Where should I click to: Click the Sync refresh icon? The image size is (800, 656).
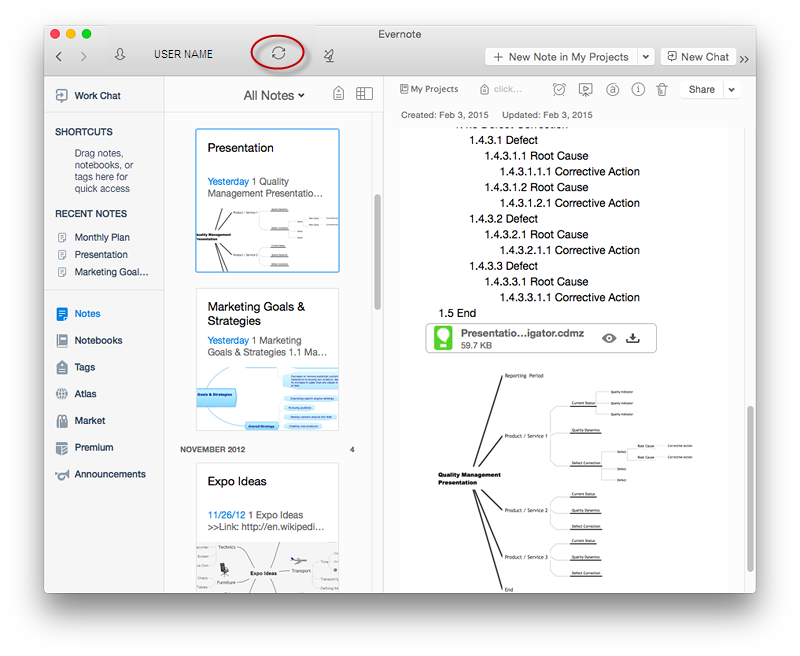(x=278, y=53)
